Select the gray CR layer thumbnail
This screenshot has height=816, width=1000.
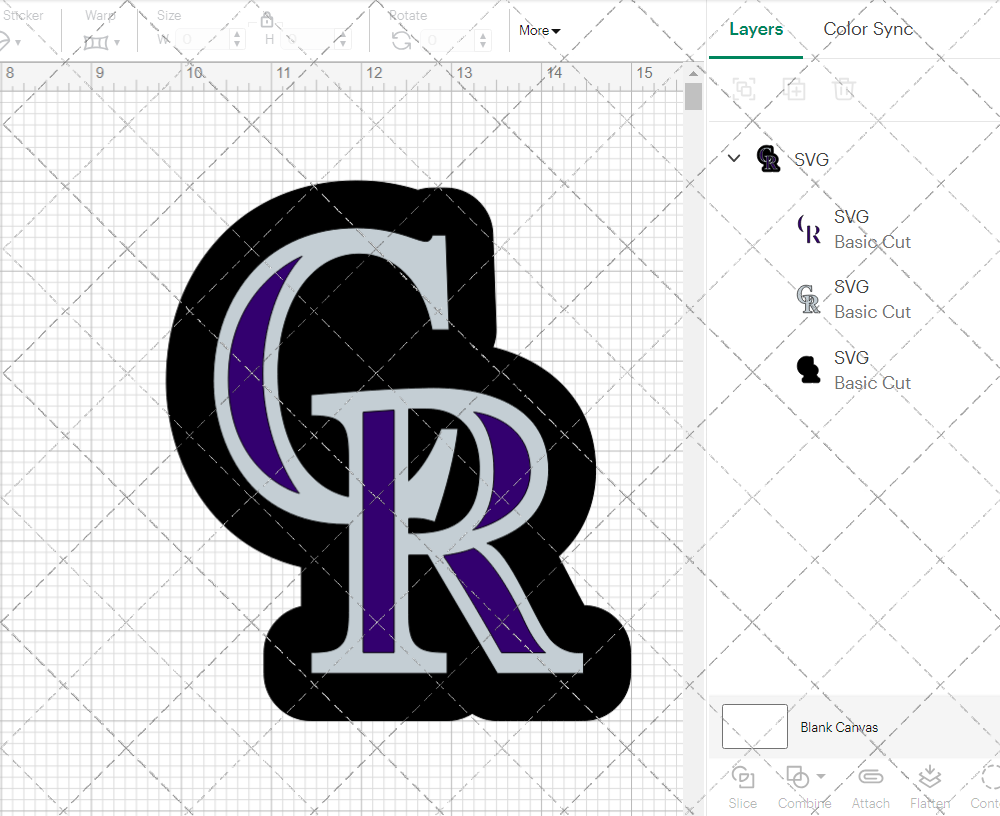coord(809,299)
